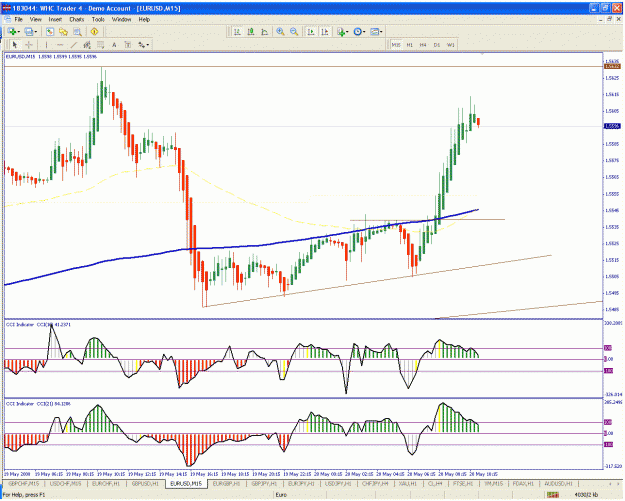This screenshot has width=625, height=501.
Task: Switch timeframe to W1
Action: 450,45
